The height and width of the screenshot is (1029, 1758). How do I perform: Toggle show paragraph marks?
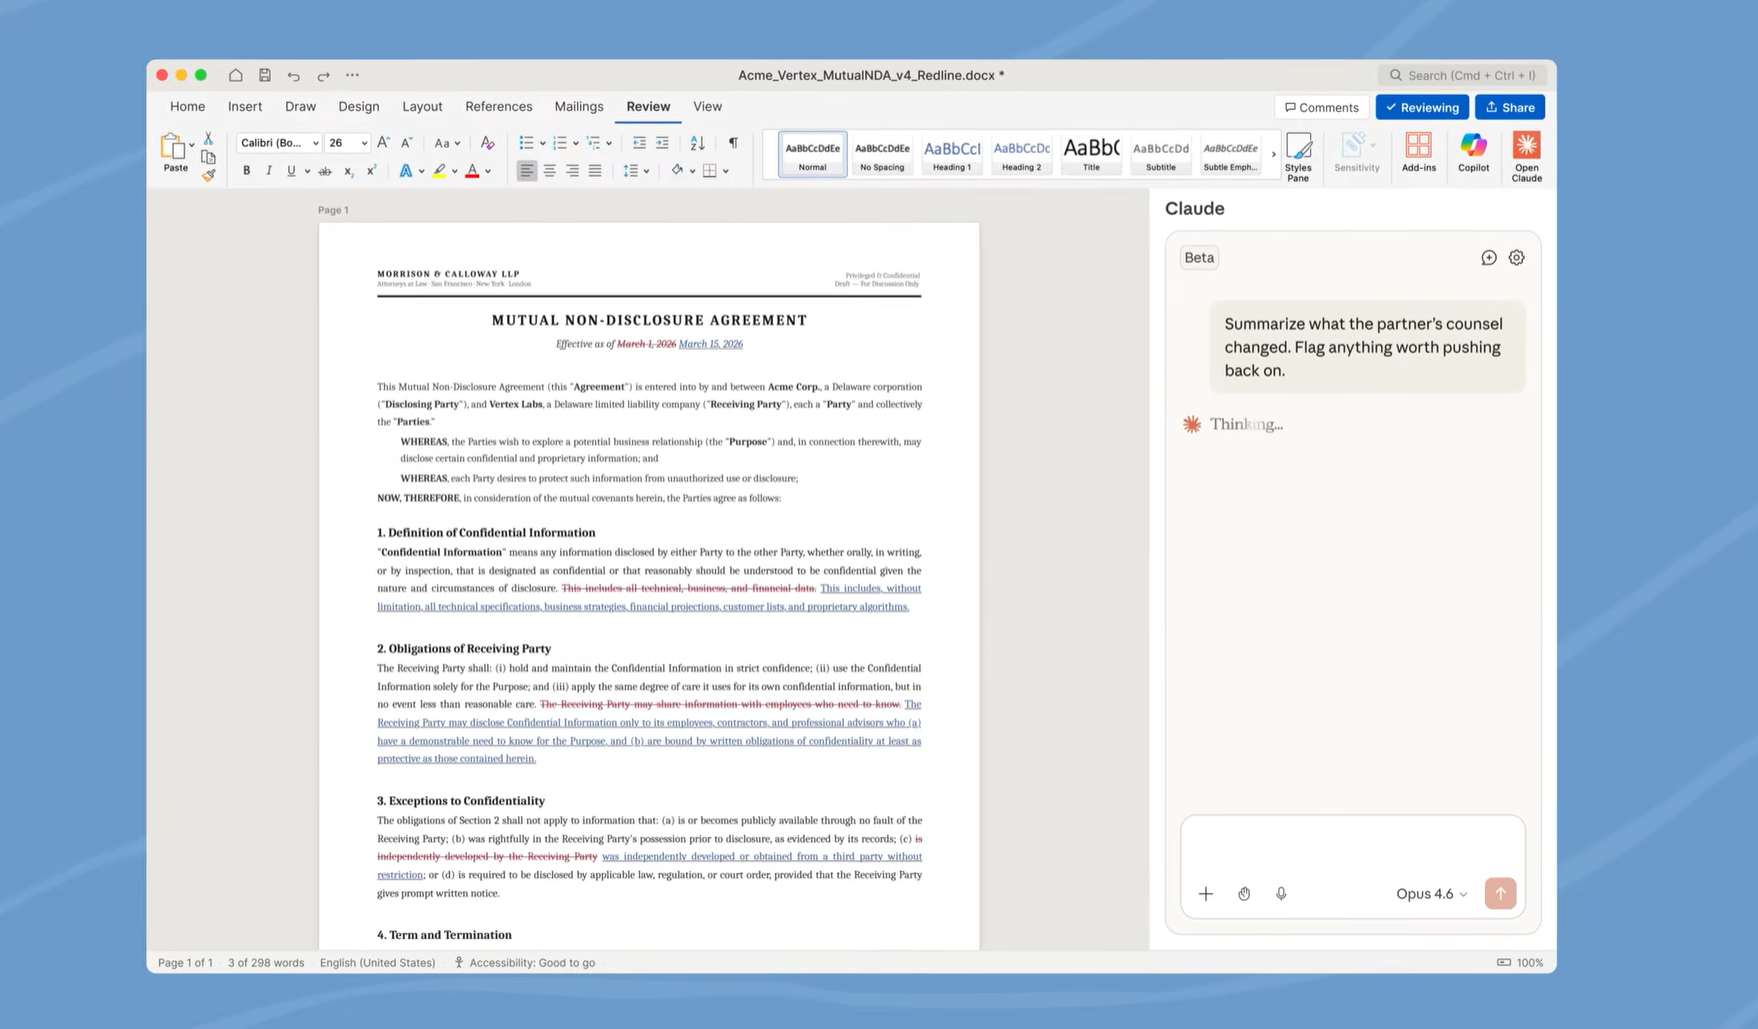click(x=733, y=143)
